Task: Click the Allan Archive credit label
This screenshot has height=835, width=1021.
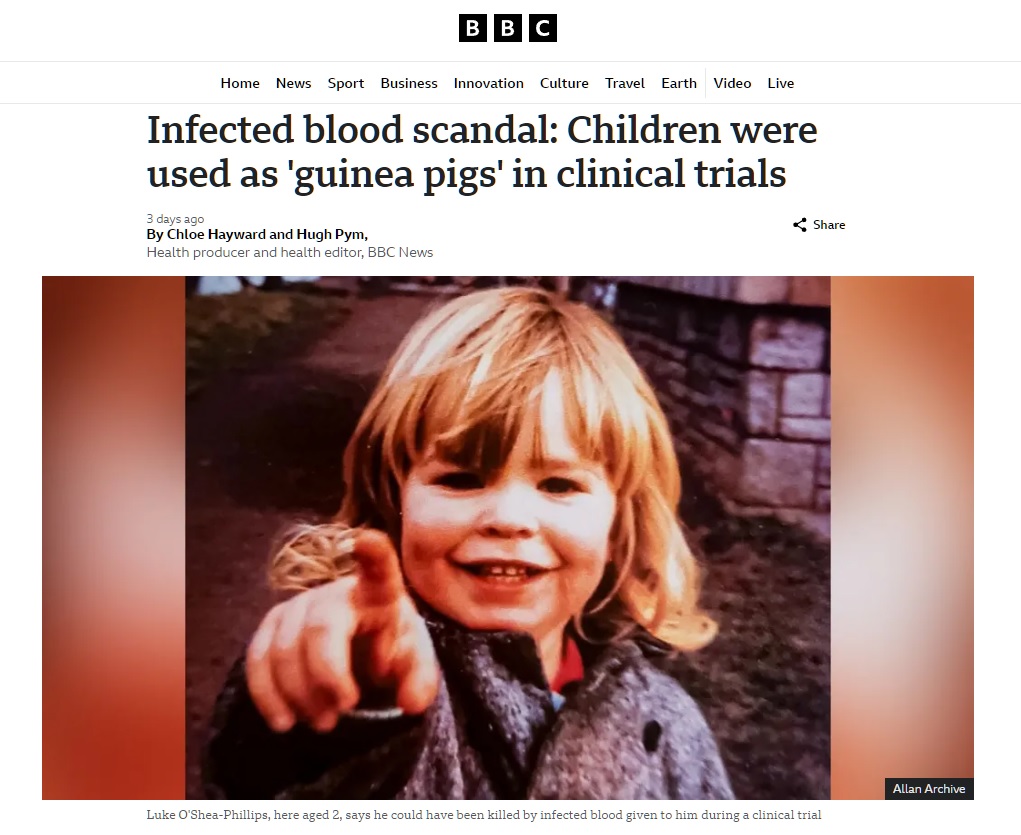Action: [x=929, y=789]
